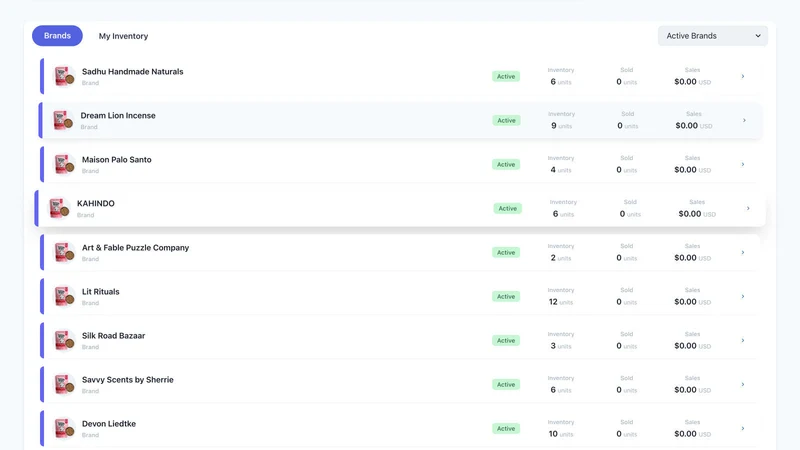Image resolution: width=800 pixels, height=450 pixels.
Task: Click 0 units sold for Maison Palo Santo
Action: point(627,170)
